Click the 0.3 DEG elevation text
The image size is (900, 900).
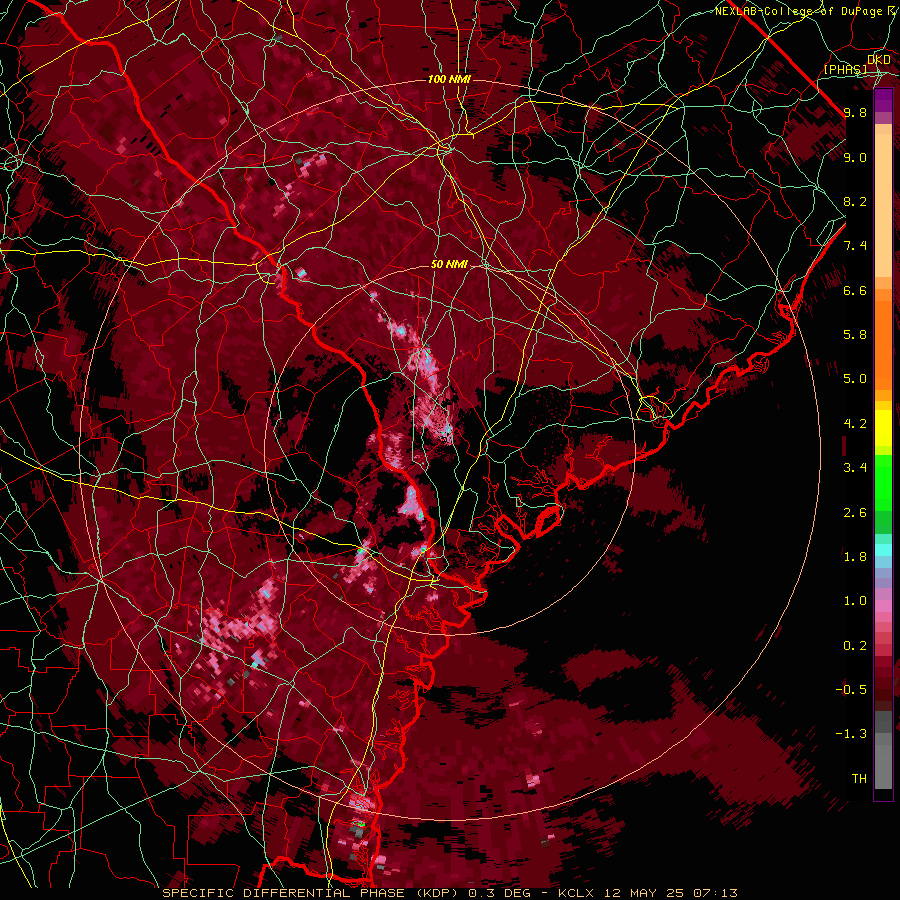[x=499, y=893]
